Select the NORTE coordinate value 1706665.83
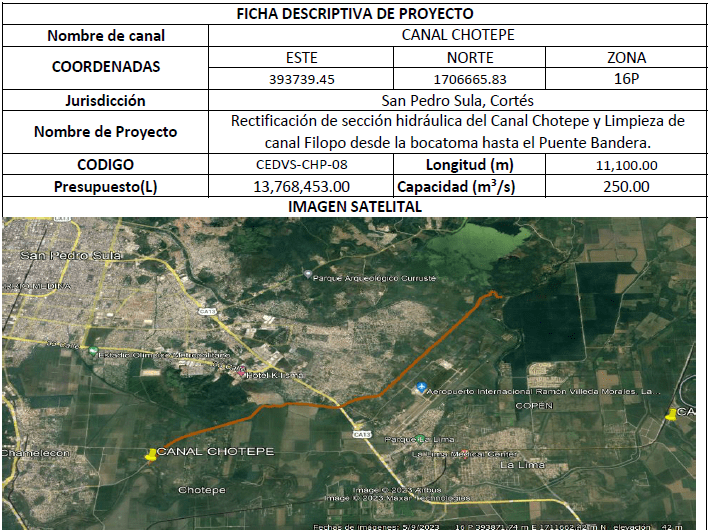The height and width of the screenshot is (530, 710). point(470,78)
